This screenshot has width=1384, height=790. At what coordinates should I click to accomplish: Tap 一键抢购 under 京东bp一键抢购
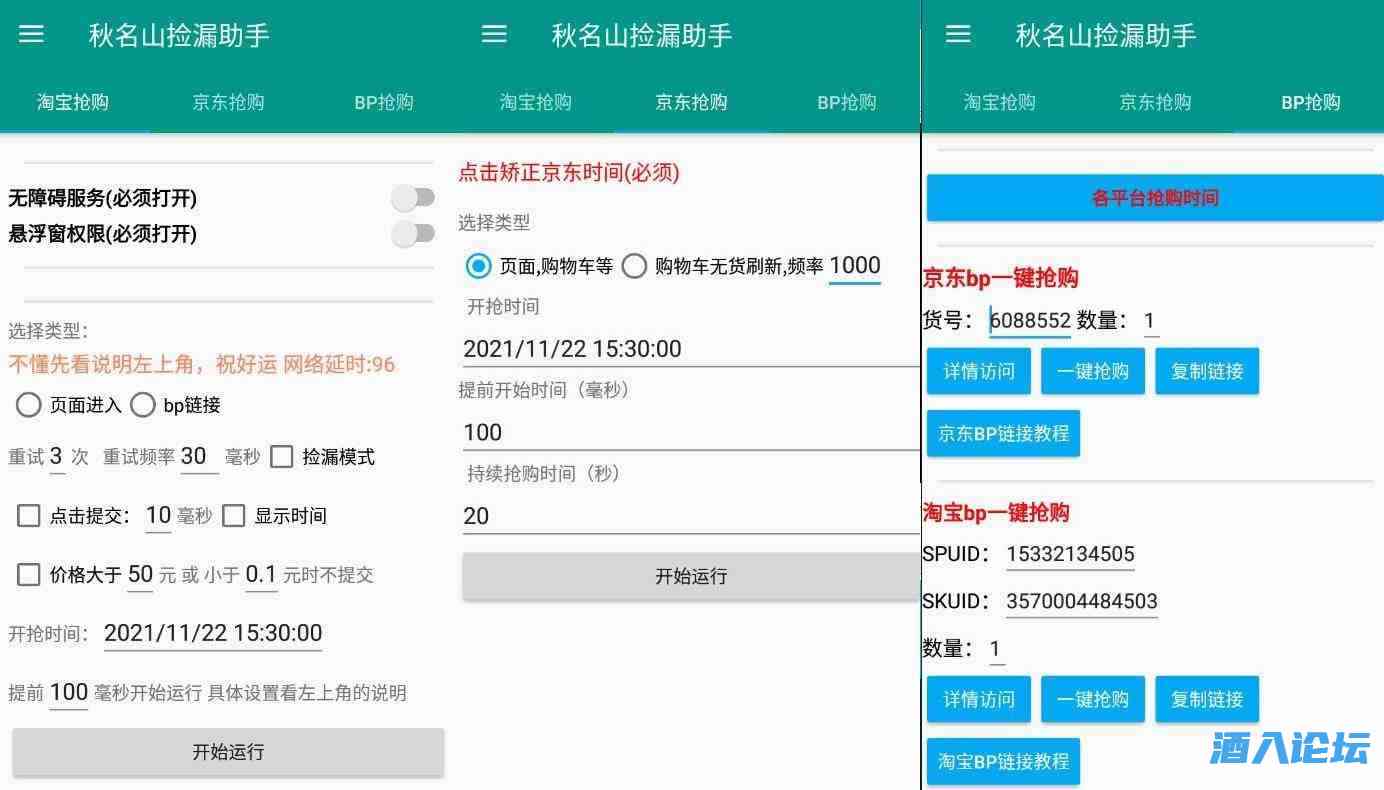[x=1093, y=372]
